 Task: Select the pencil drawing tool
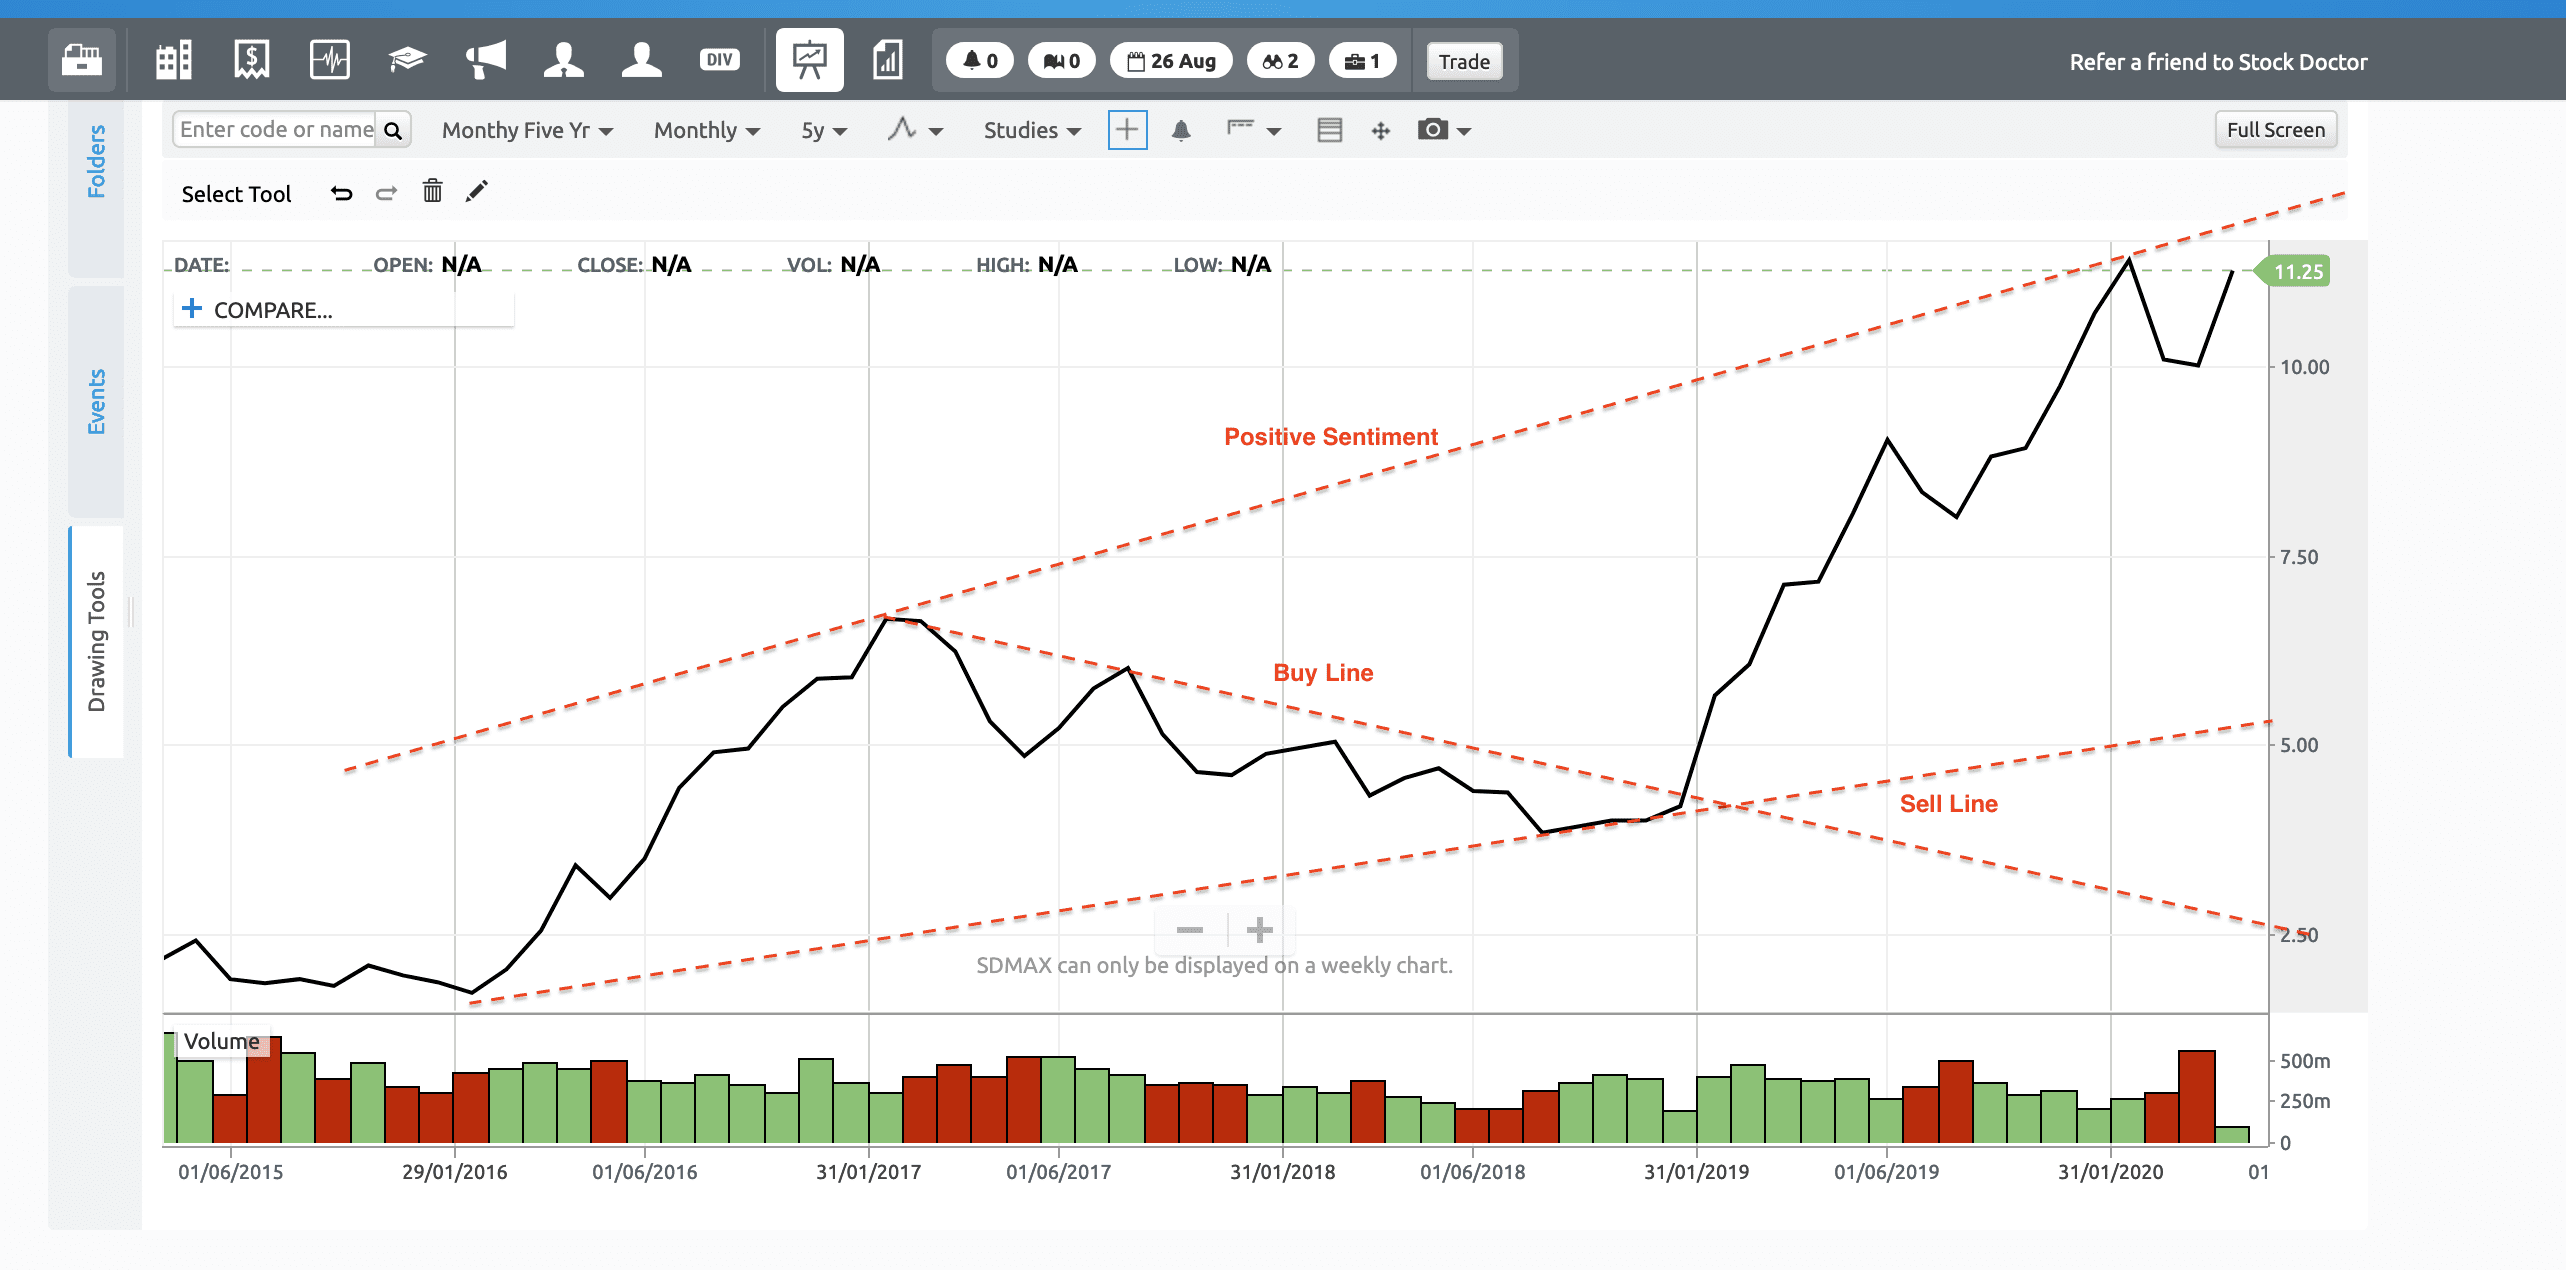coord(477,191)
